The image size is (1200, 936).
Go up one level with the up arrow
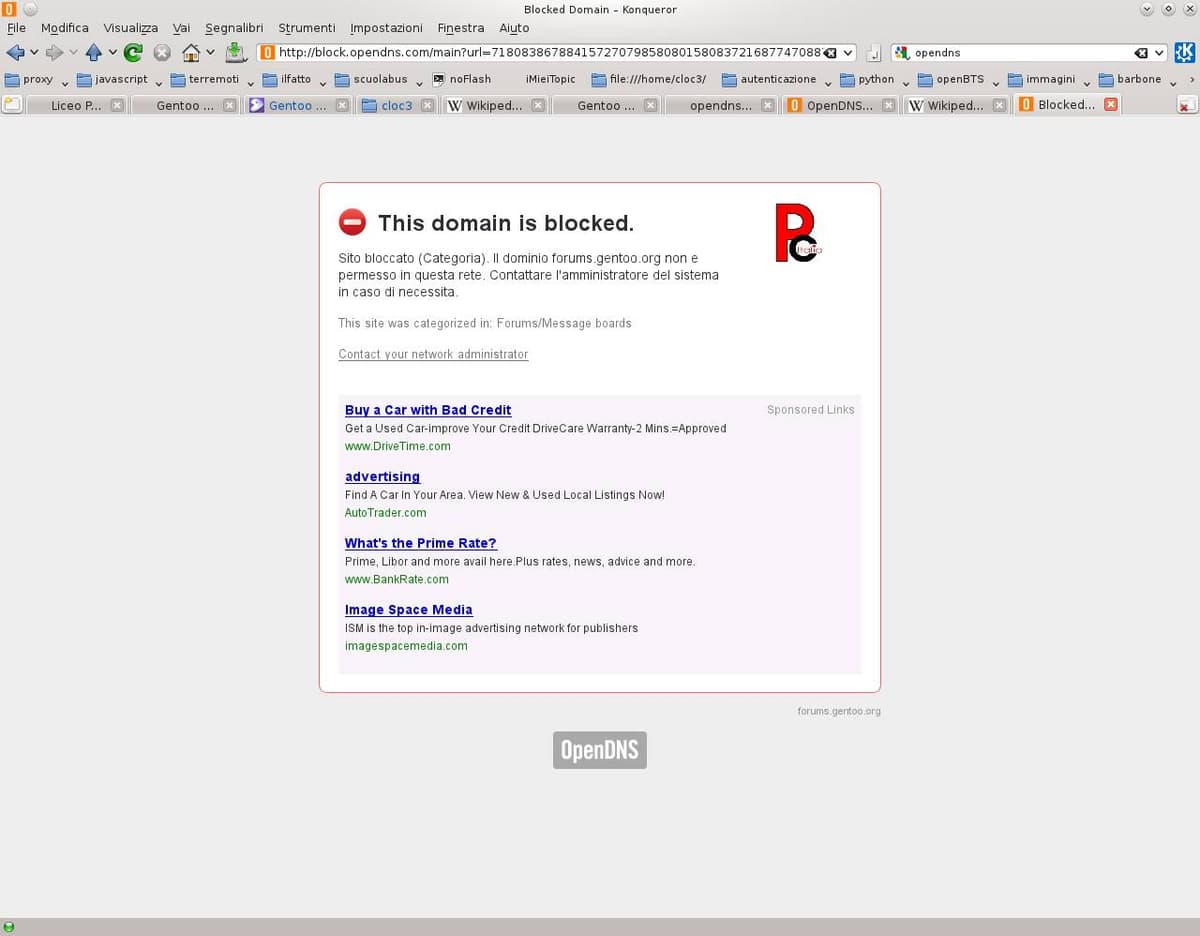coord(94,52)
